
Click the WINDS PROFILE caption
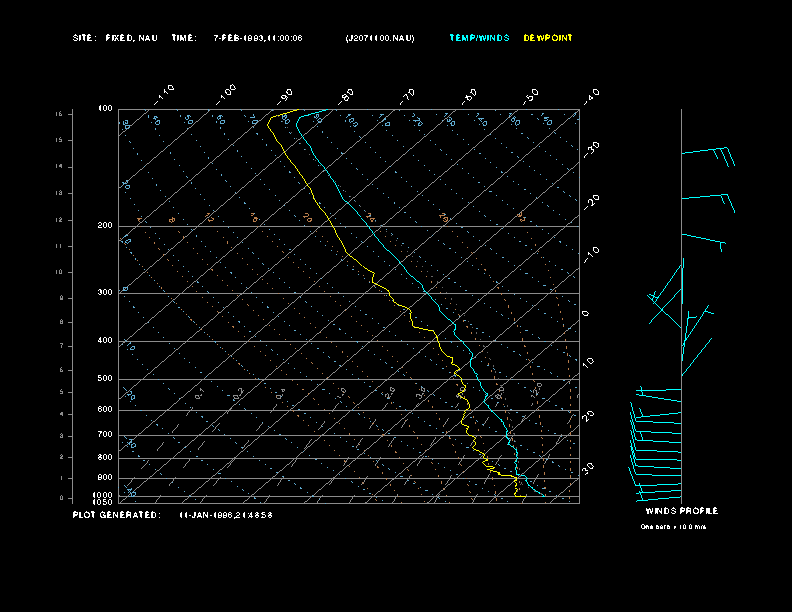pyautogui.click(x=681, y=511)
